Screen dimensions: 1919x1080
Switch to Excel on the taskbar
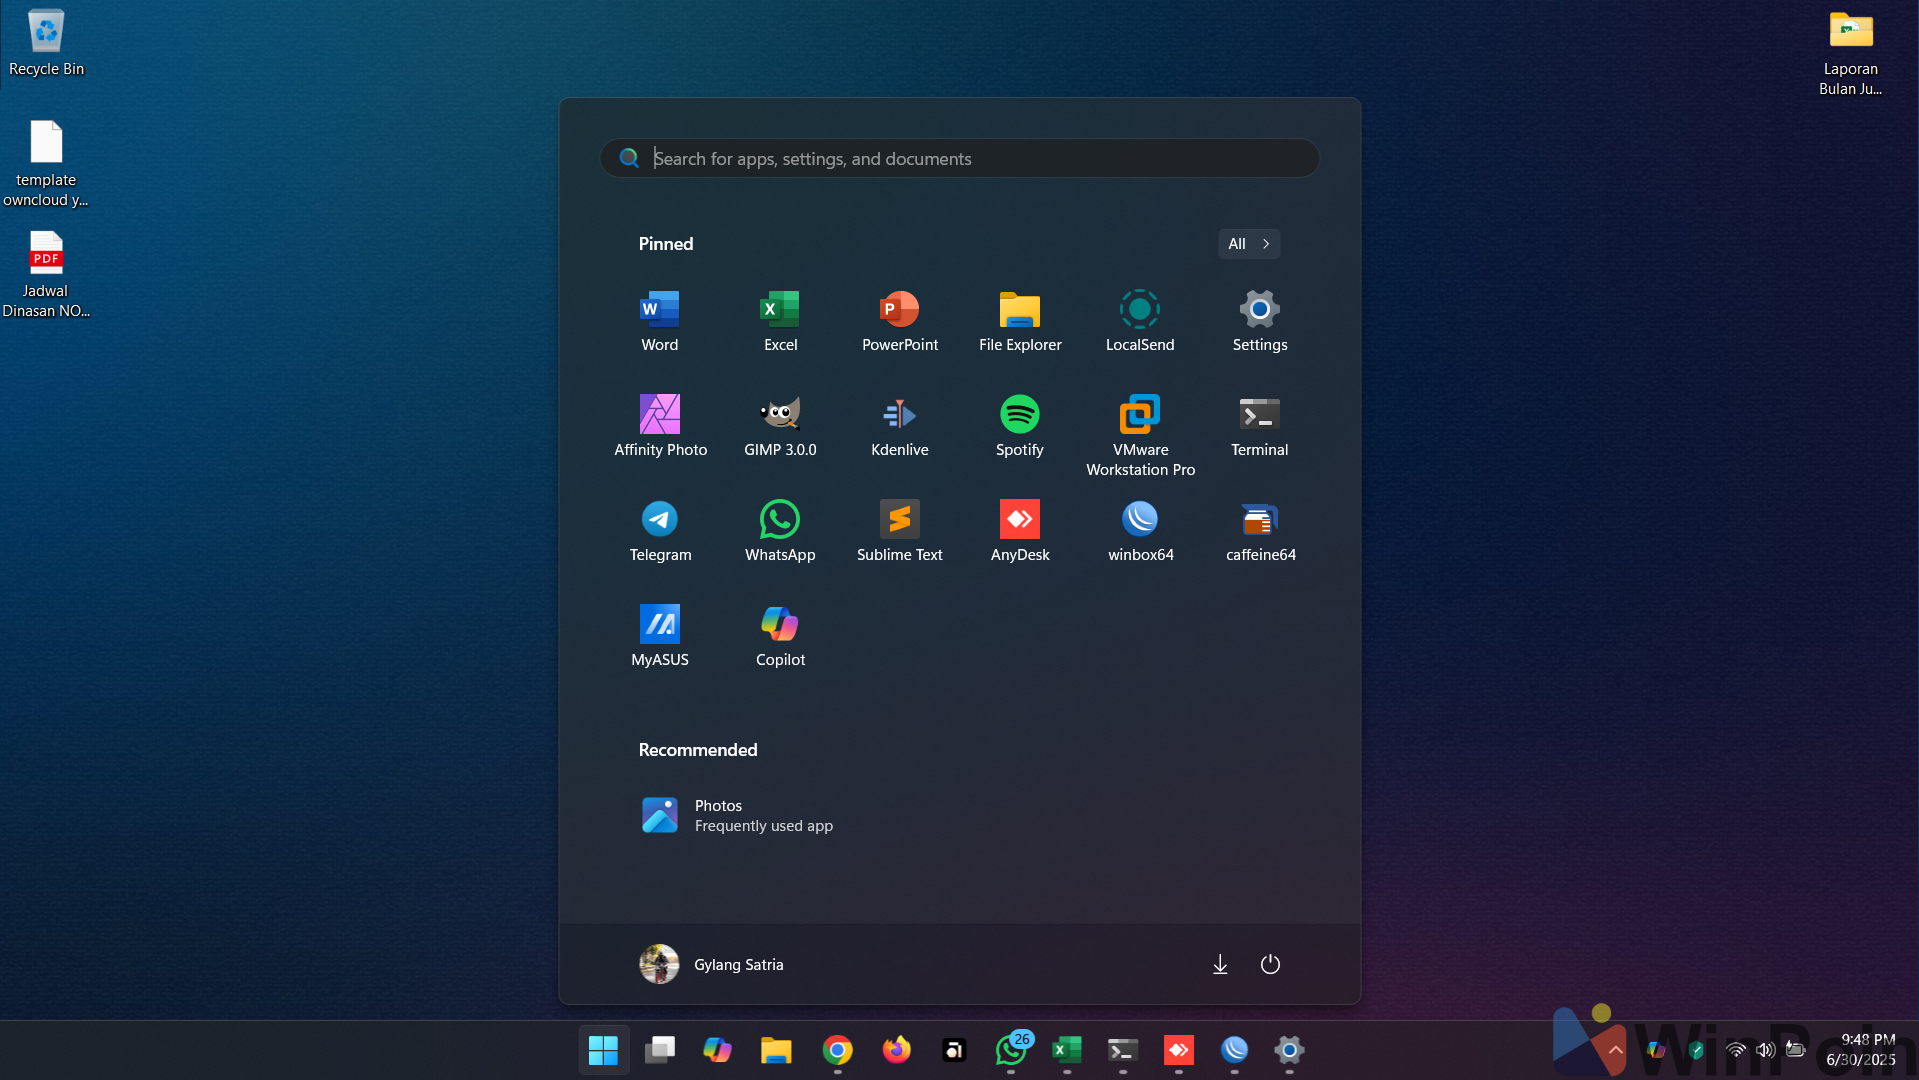coord(1067,1050)
